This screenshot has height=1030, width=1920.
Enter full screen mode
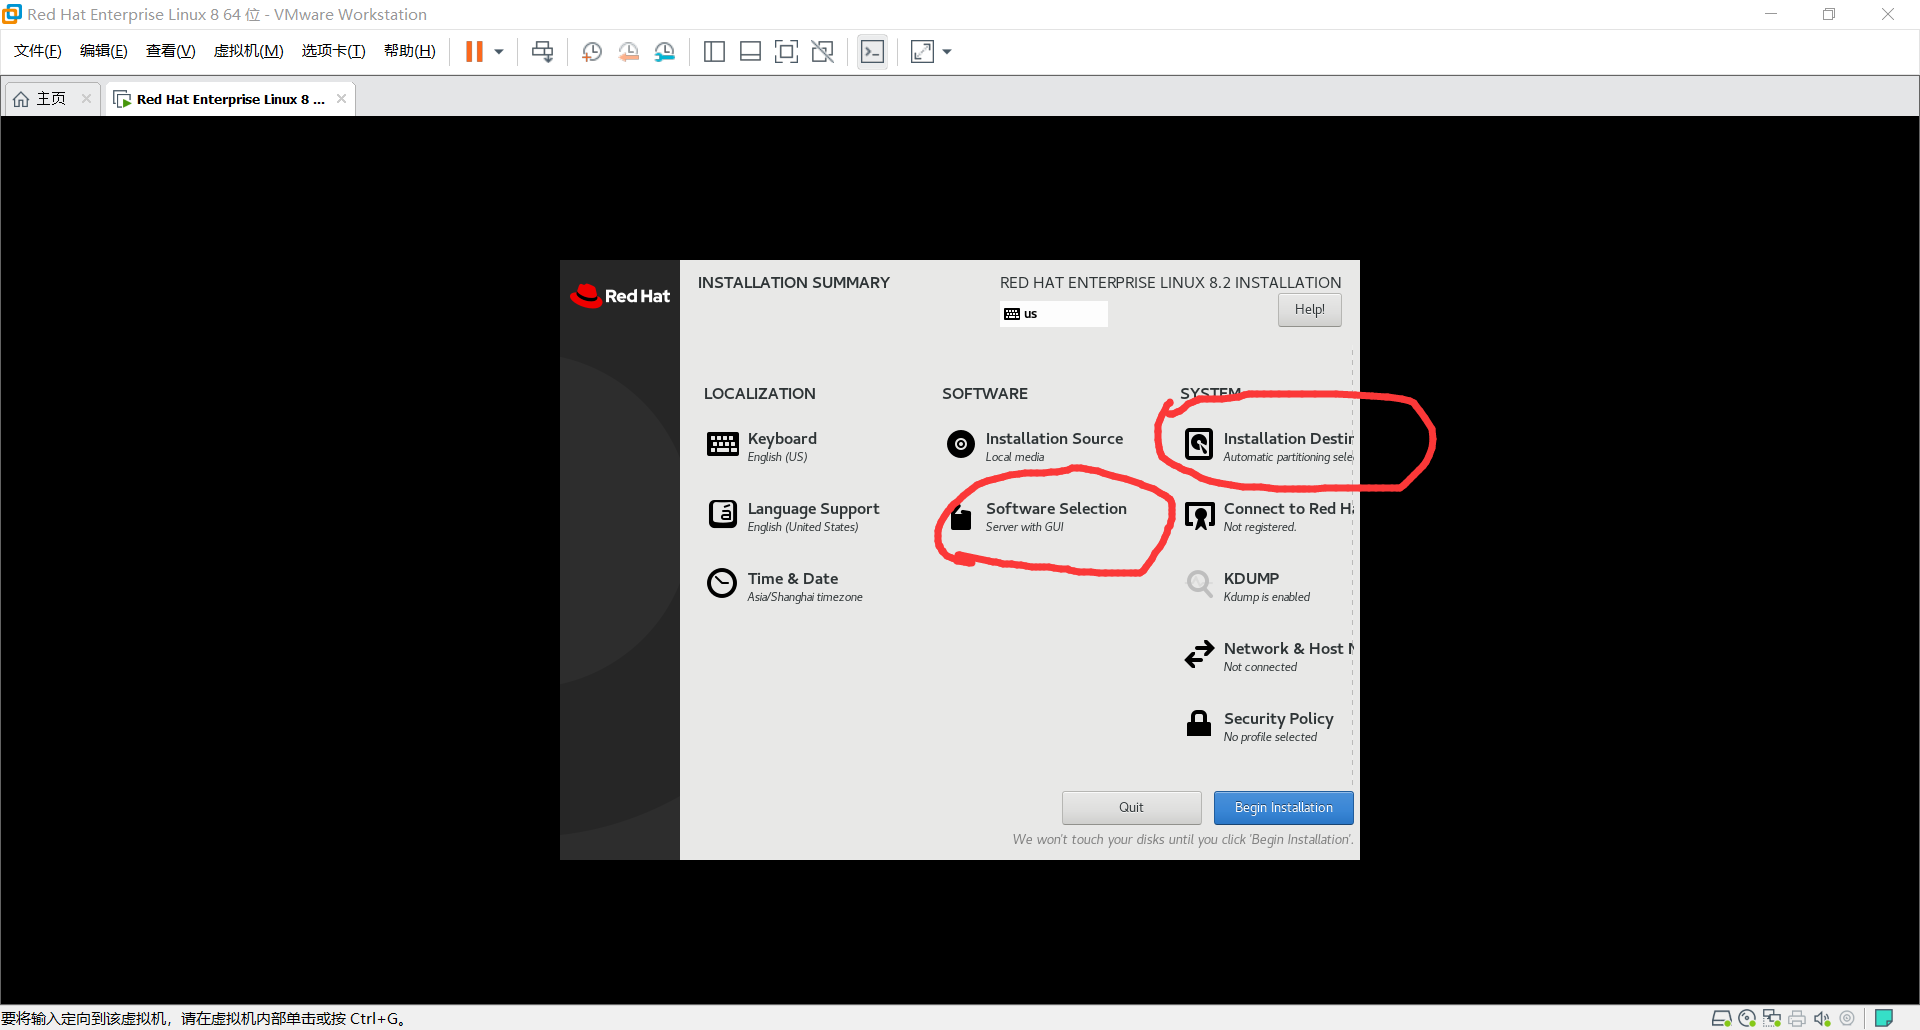[x=787, y=52]
